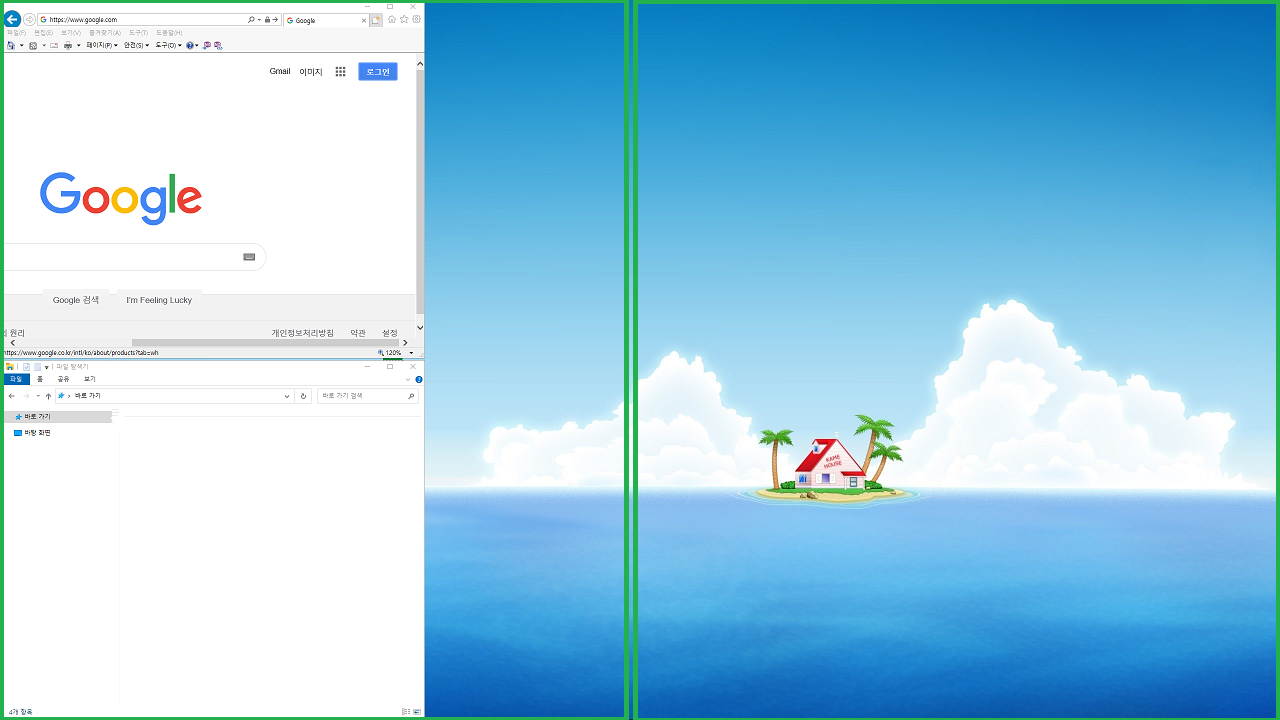Click Internet Explorer's forward arrow button

click(30, 20)
